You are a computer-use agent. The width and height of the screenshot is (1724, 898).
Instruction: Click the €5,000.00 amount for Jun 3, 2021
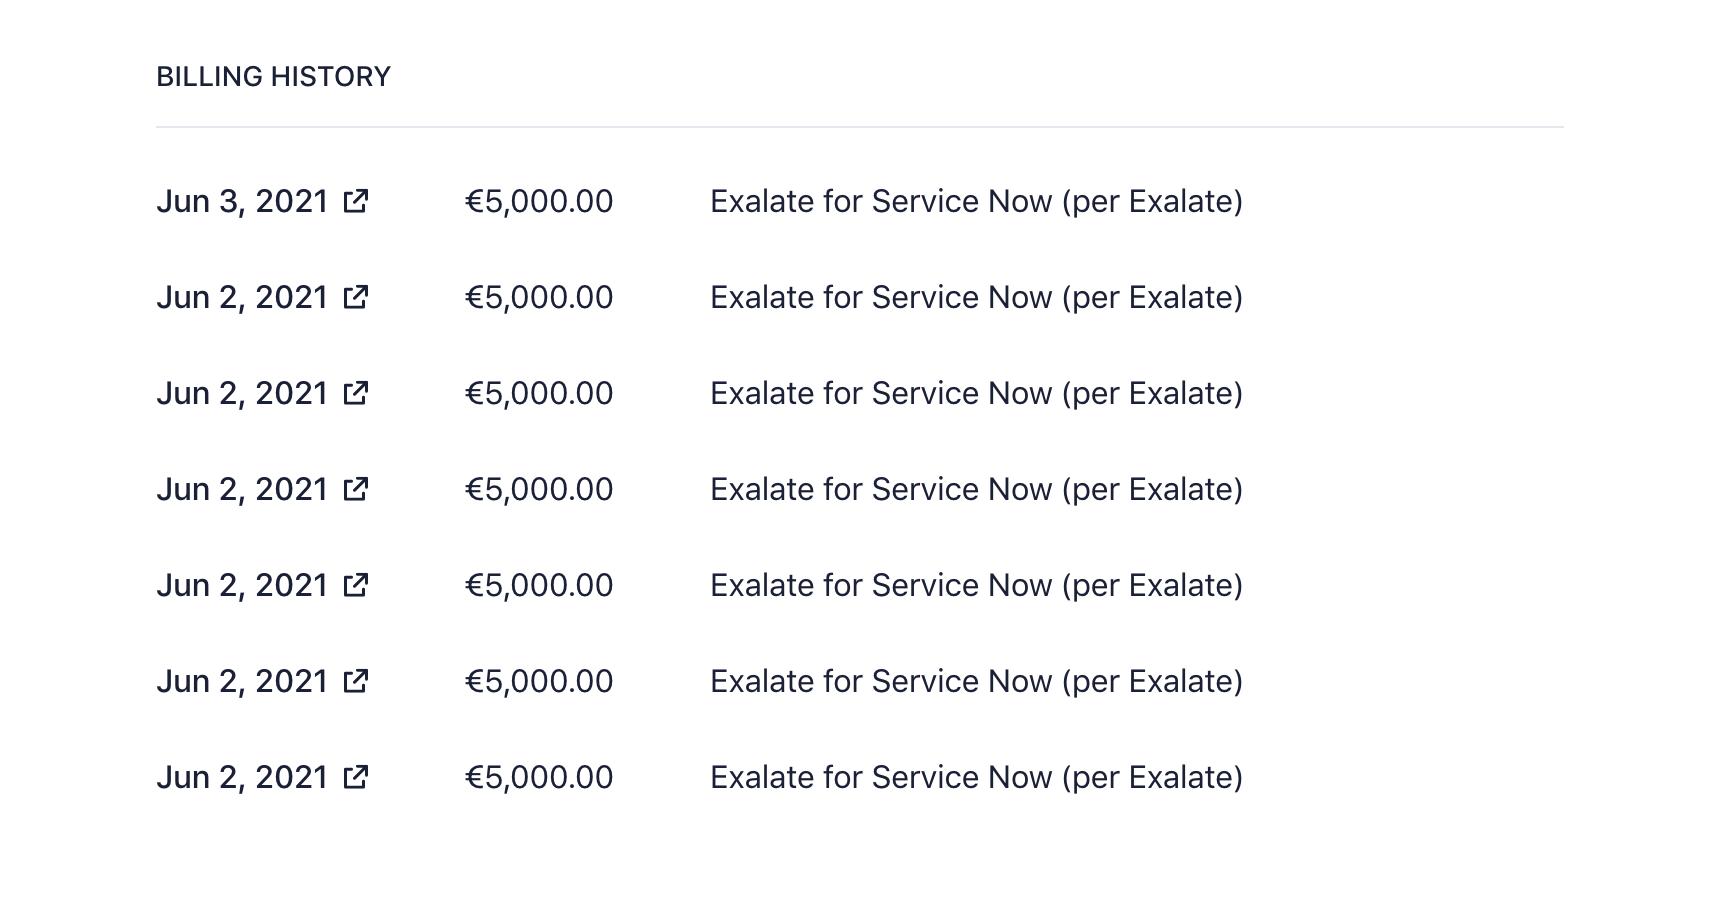point(539,201)
